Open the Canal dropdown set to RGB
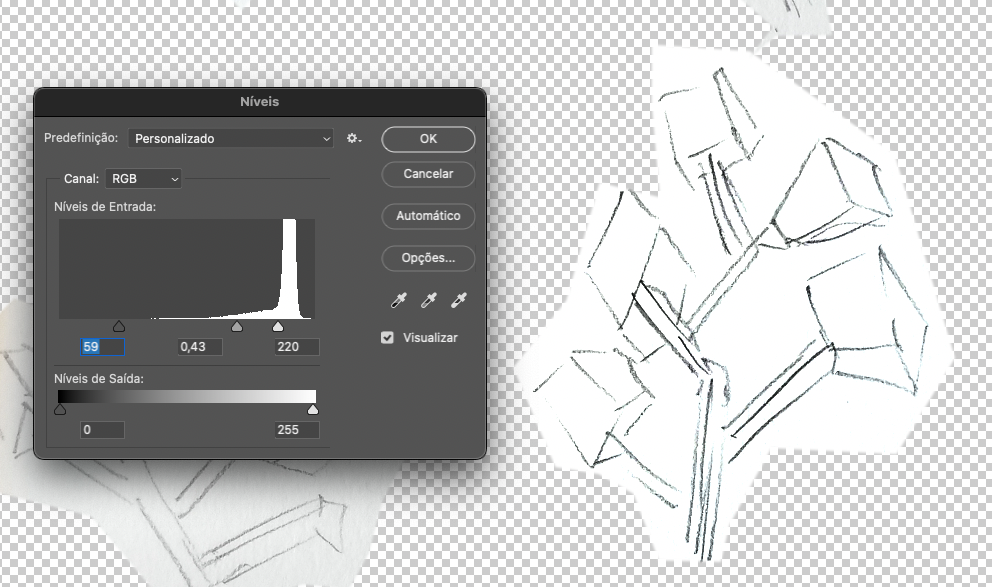992x587 pixels. click(x=144, y=179)
